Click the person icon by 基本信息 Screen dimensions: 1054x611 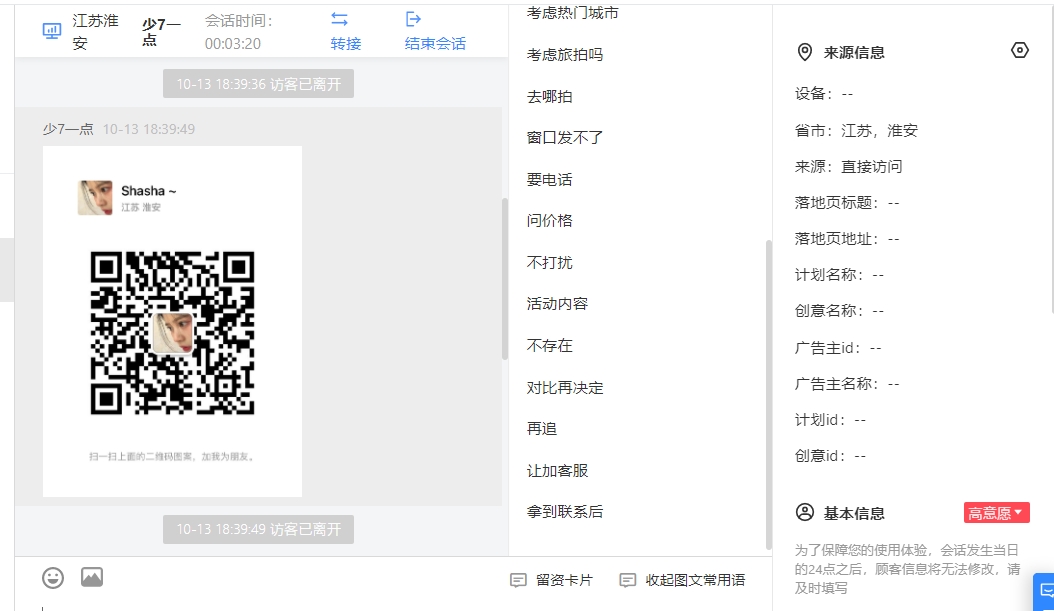coord(805,513)
